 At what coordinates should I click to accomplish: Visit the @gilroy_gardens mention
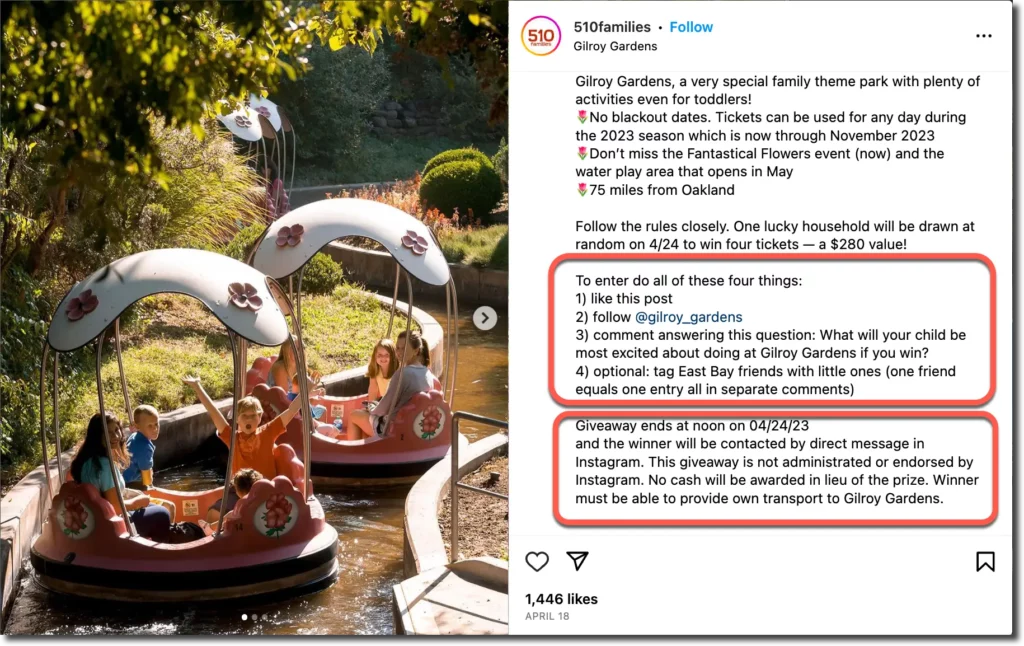click(x=688, y=317)
